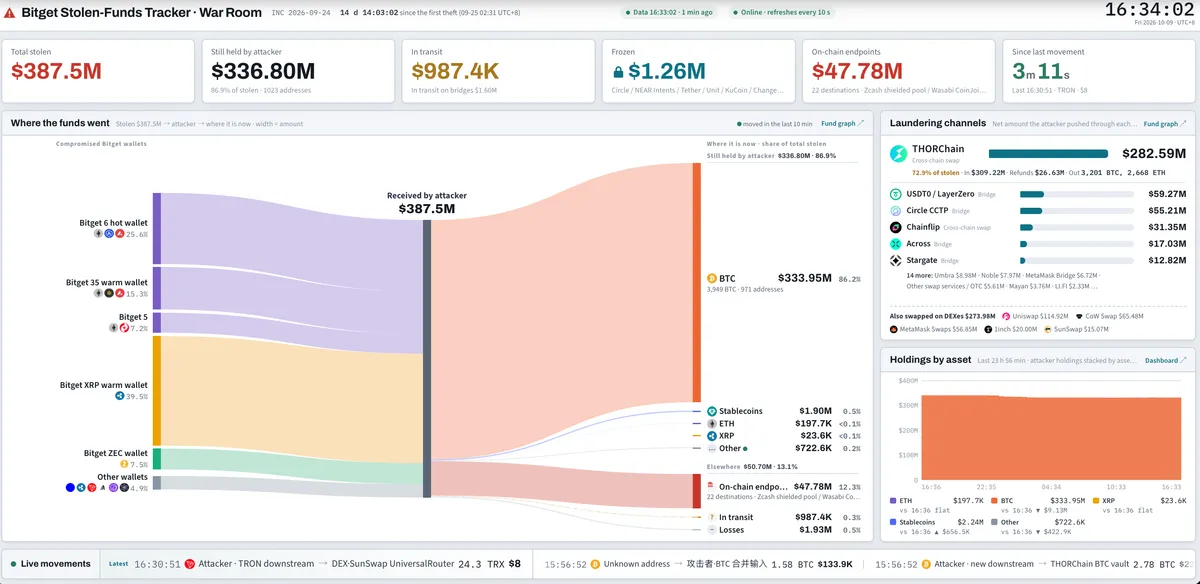Viewport: 1200px width, 584px height.
Task: Click the XRP icon in holdings list
Action: tap(712, 436)
